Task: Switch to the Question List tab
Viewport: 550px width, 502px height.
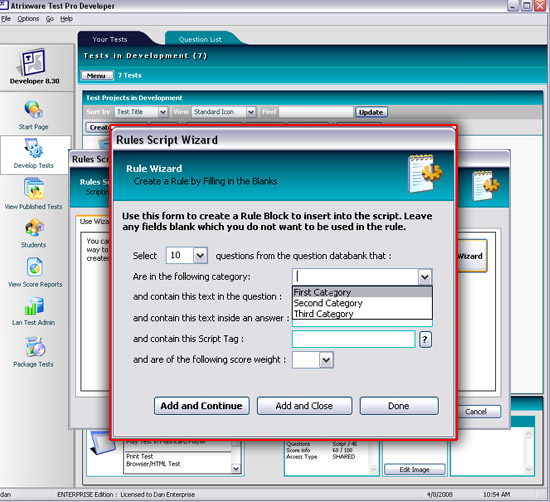Action: (200, 39)
